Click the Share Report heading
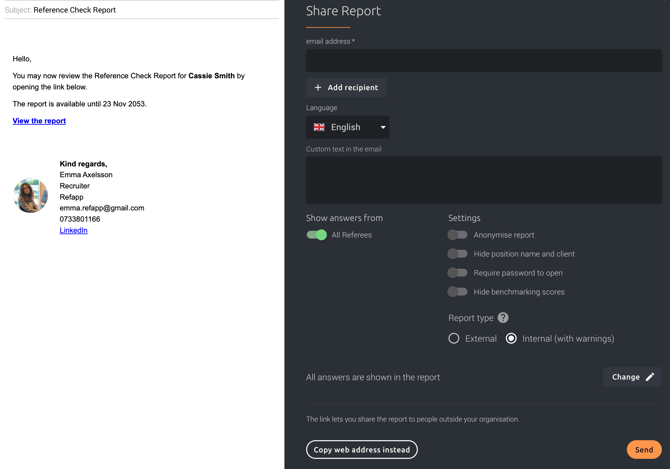 (343, 11)
